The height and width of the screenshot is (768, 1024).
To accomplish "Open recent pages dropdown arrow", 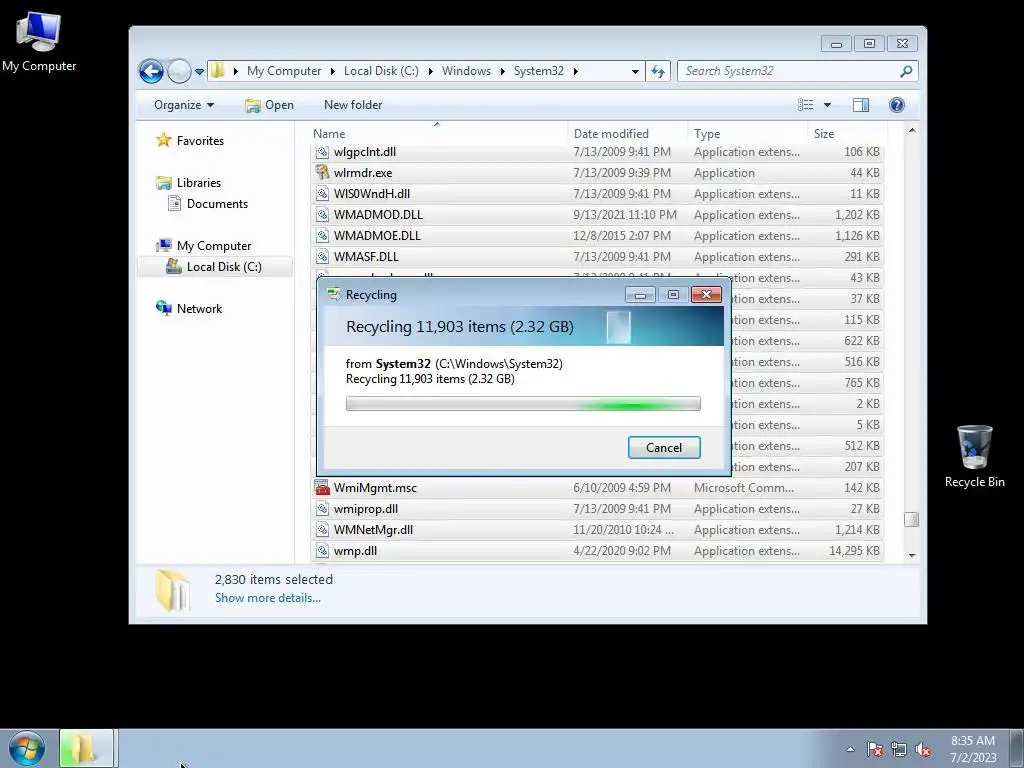I will 199,71.
